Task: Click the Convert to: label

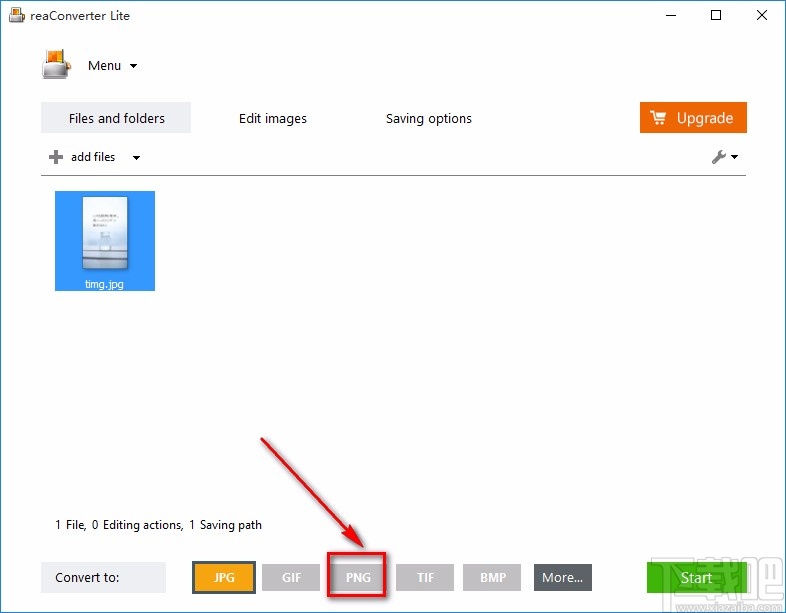Action: pos(103,577)
